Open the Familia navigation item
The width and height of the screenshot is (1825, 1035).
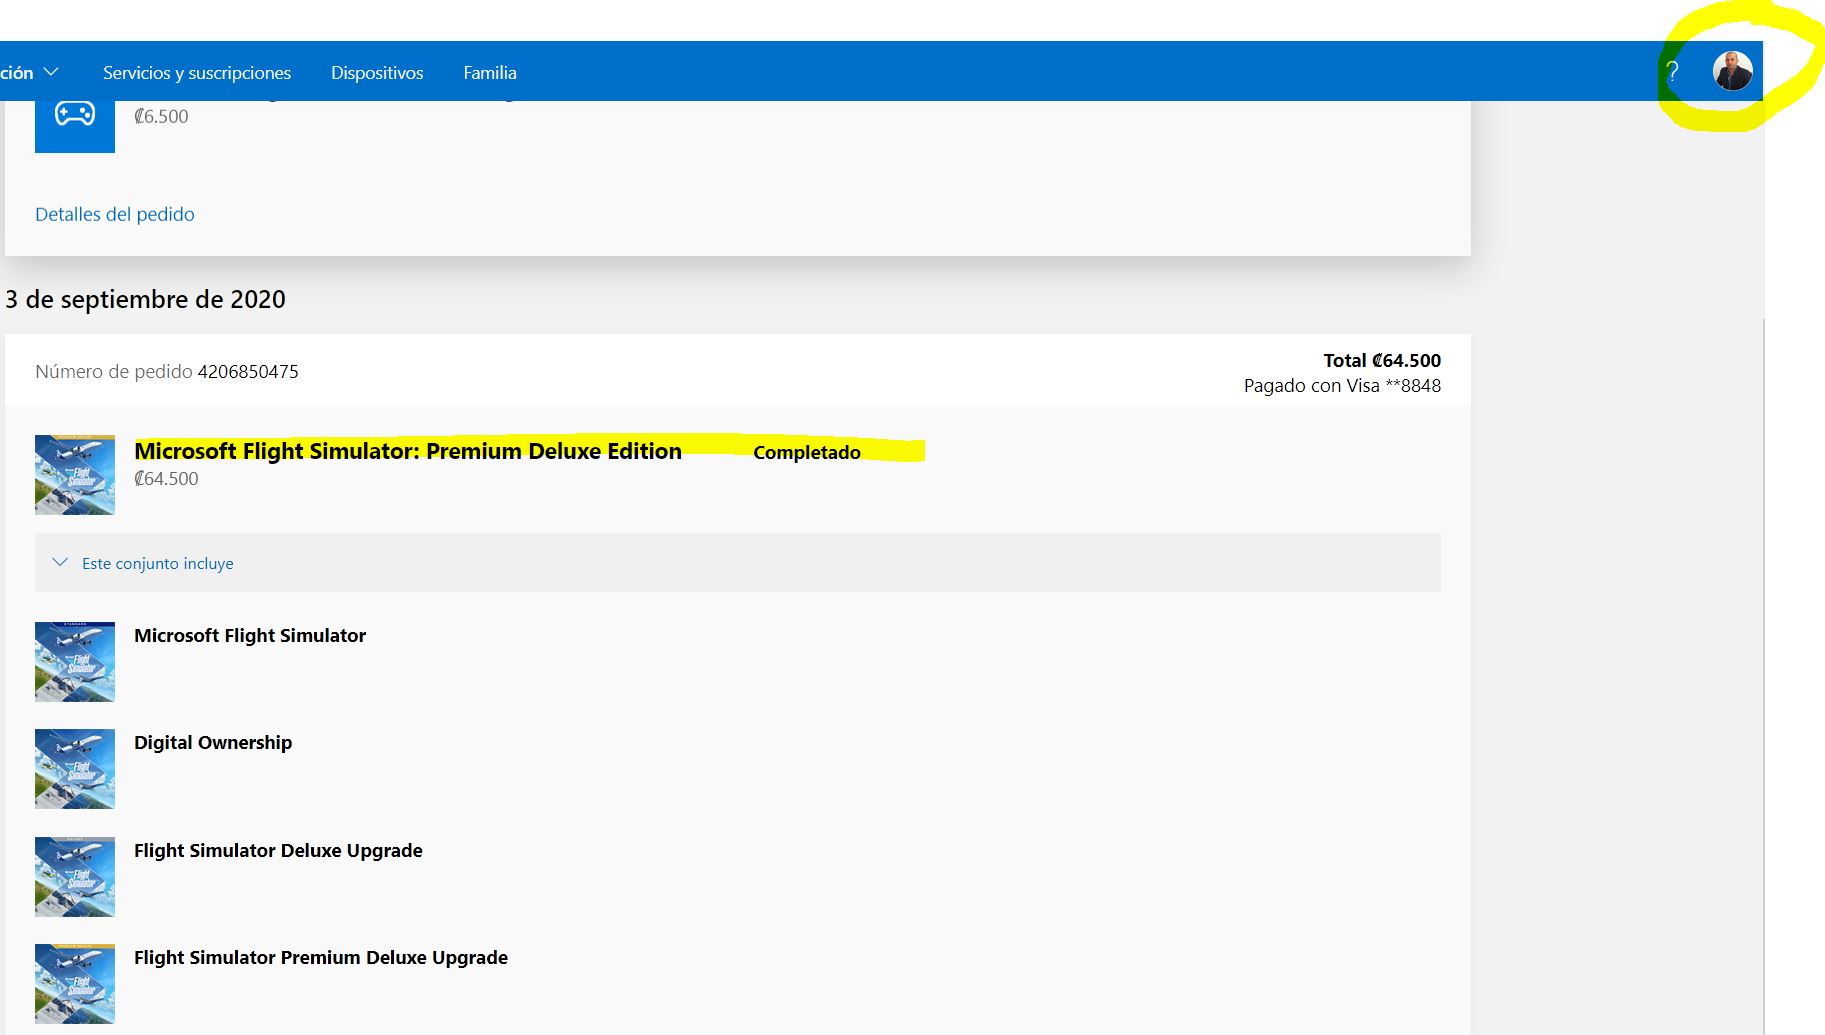click(x=490, y=73)
